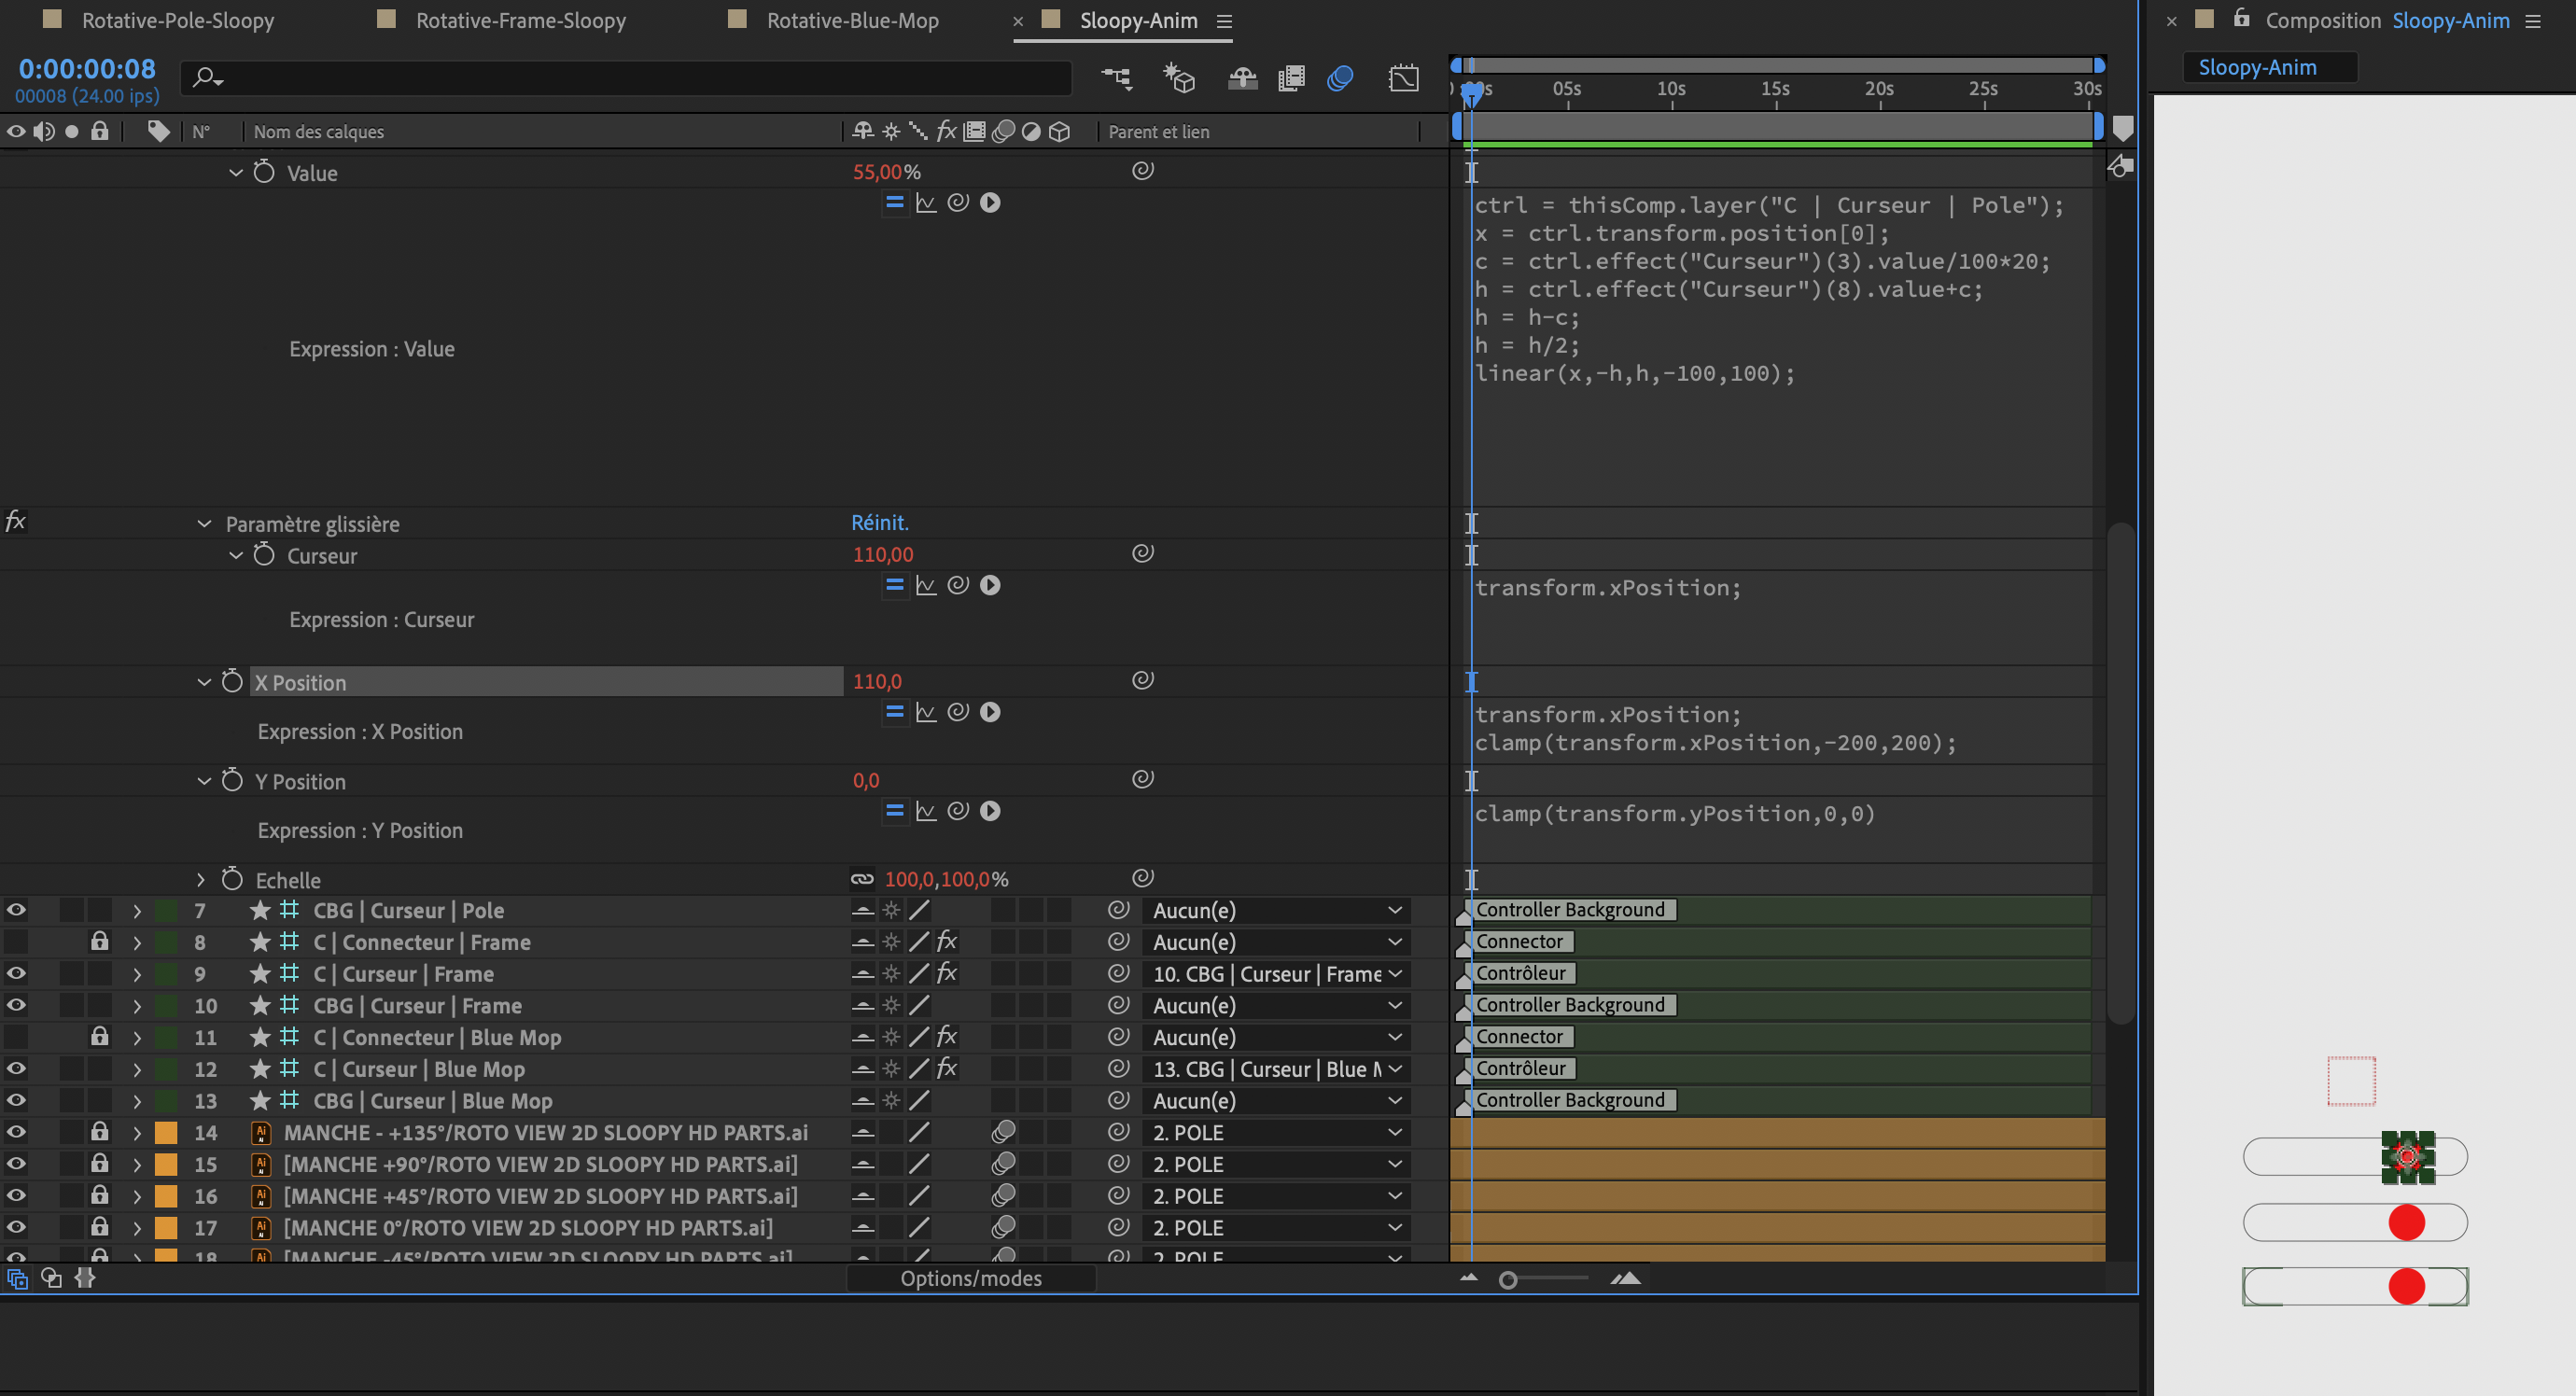Hide layer CBG | Curseur | Pole
Screen dimensions: 2576x1396
[15, 910]
